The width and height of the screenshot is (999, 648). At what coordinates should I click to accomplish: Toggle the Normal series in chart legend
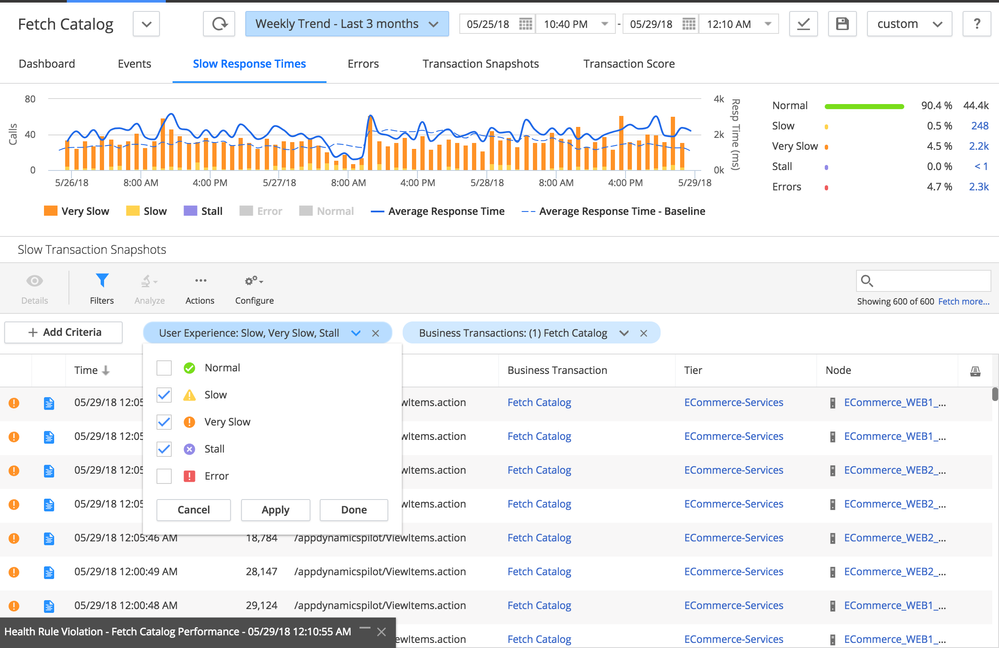click(326, 211)
